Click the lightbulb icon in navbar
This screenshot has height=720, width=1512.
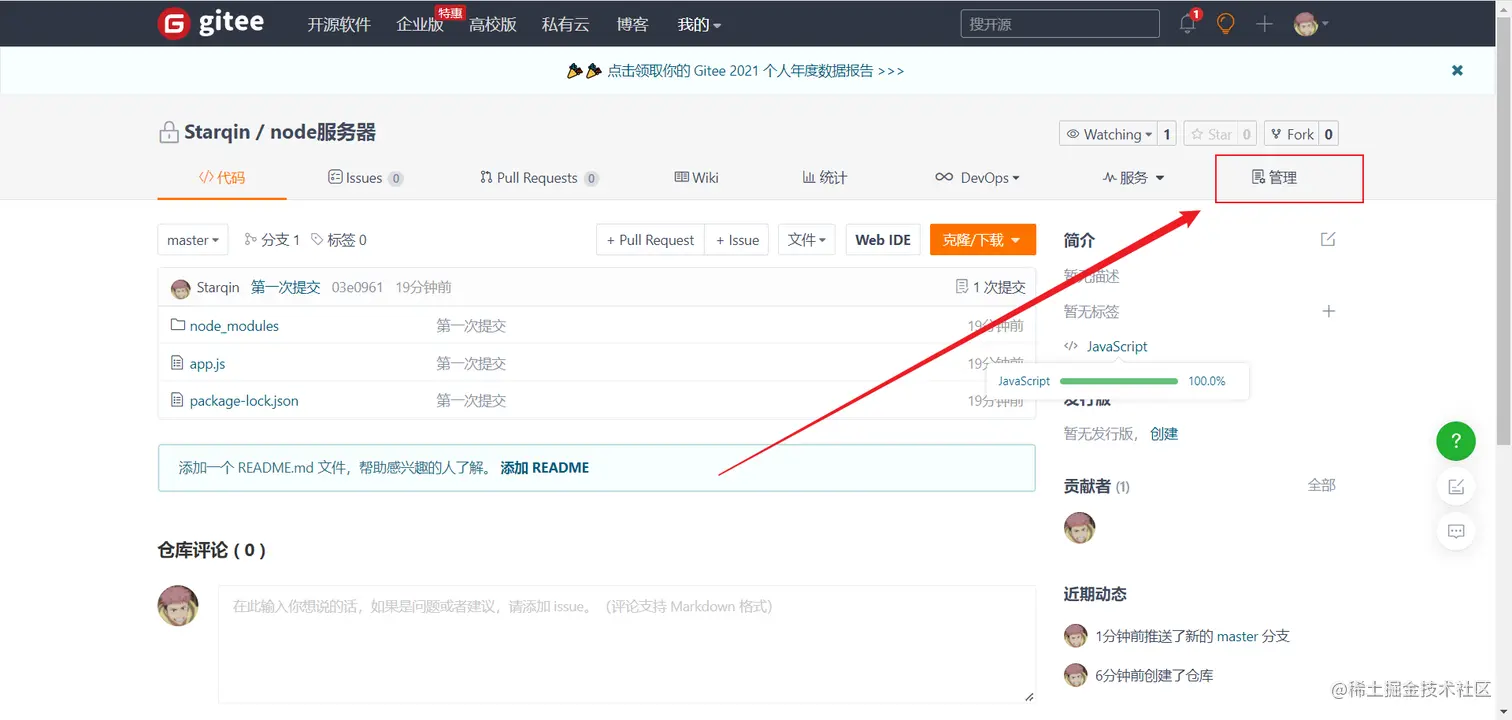(x=1225, y=23)
